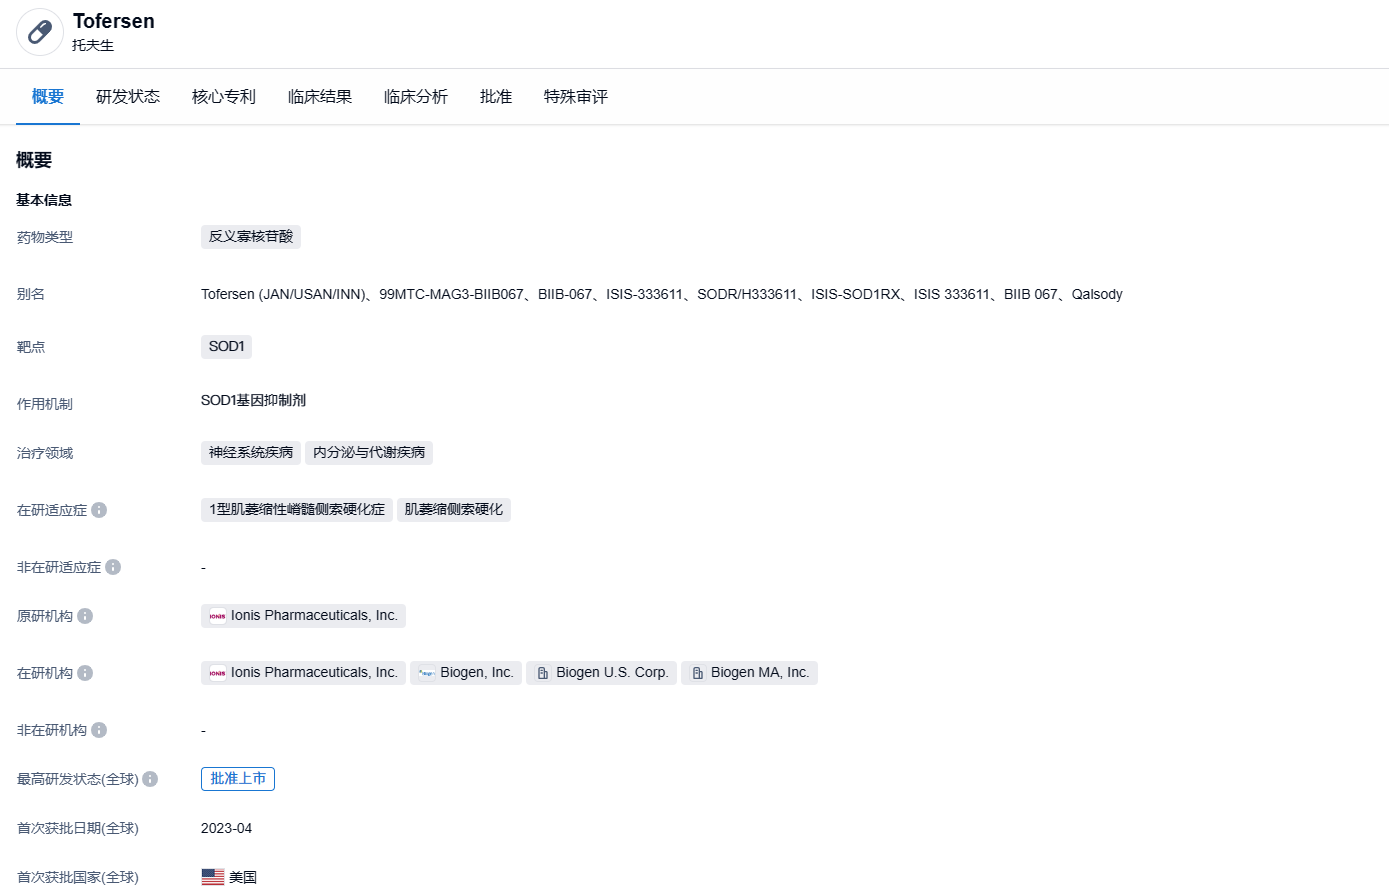Select the 特殊审评 tab

(x=576, y=97)
